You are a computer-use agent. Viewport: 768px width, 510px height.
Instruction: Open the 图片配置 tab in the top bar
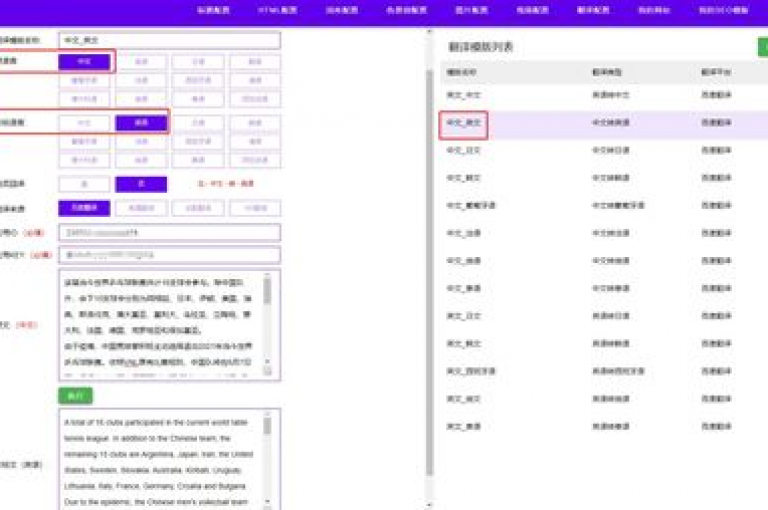(471, 10)
